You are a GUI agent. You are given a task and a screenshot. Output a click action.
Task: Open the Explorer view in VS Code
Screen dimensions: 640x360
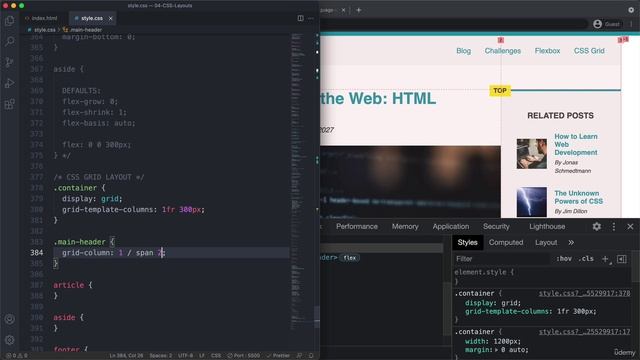tap(10, 21)
